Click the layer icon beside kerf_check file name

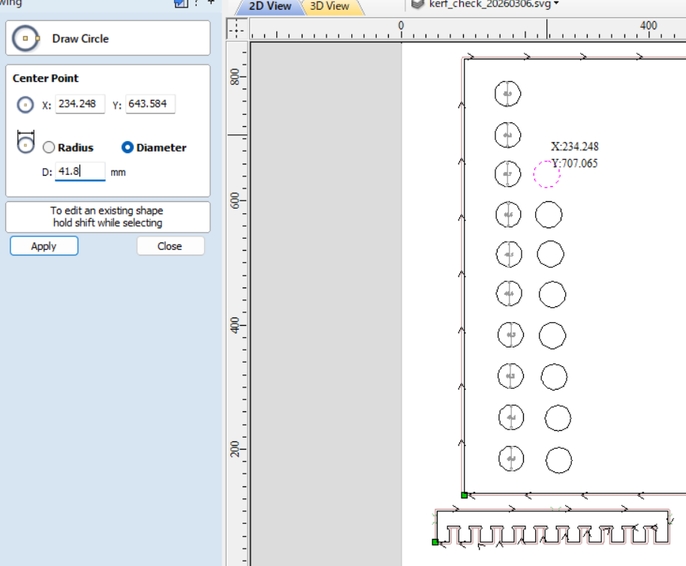point(418,4)
